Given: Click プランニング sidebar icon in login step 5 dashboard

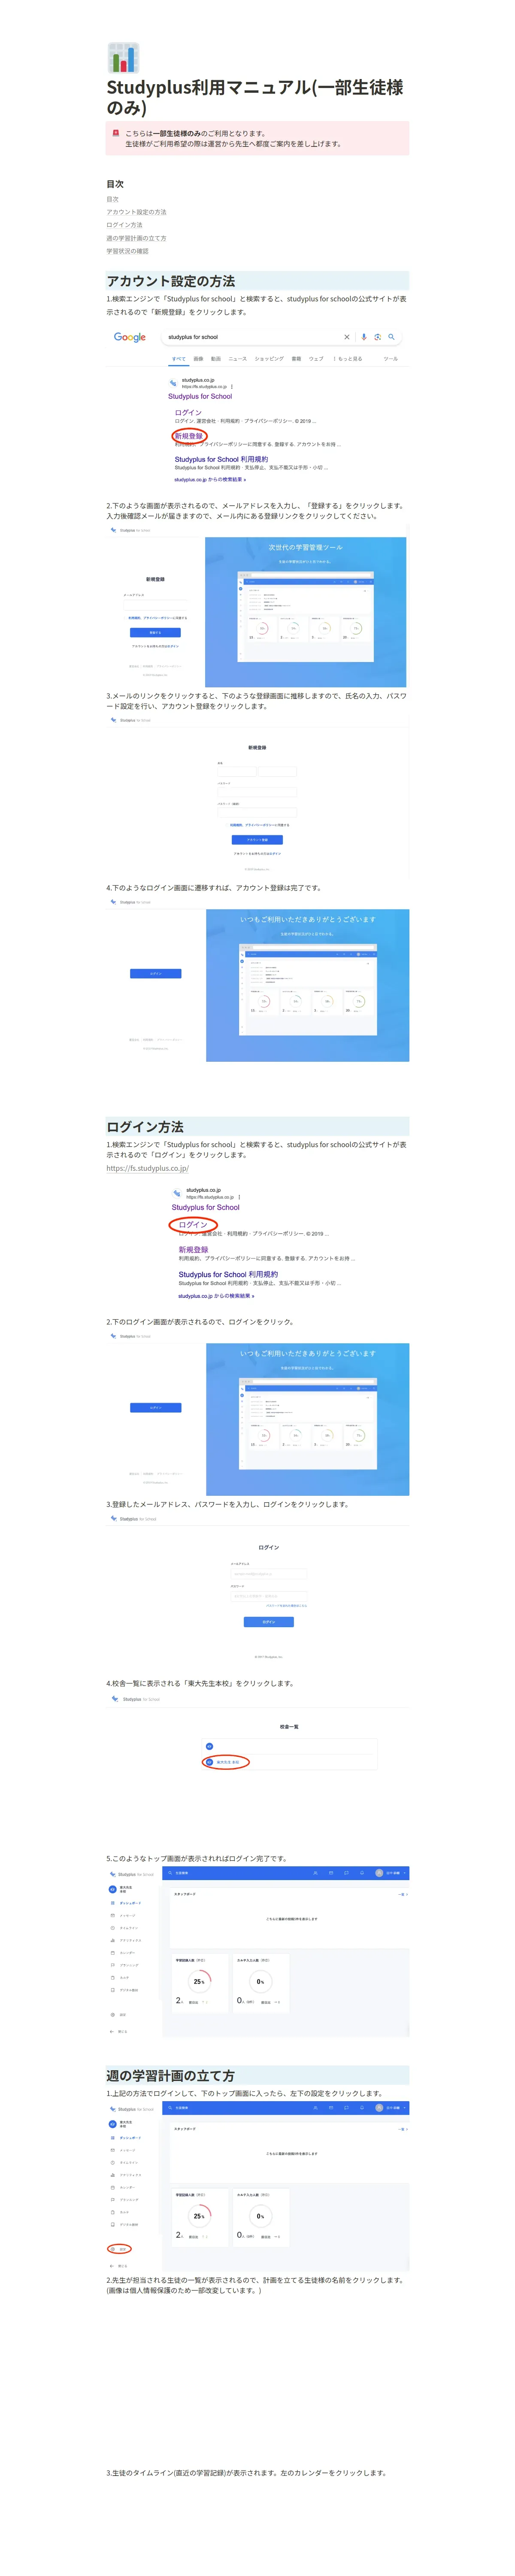Looking at the screenshot, I should point(113,1965).
